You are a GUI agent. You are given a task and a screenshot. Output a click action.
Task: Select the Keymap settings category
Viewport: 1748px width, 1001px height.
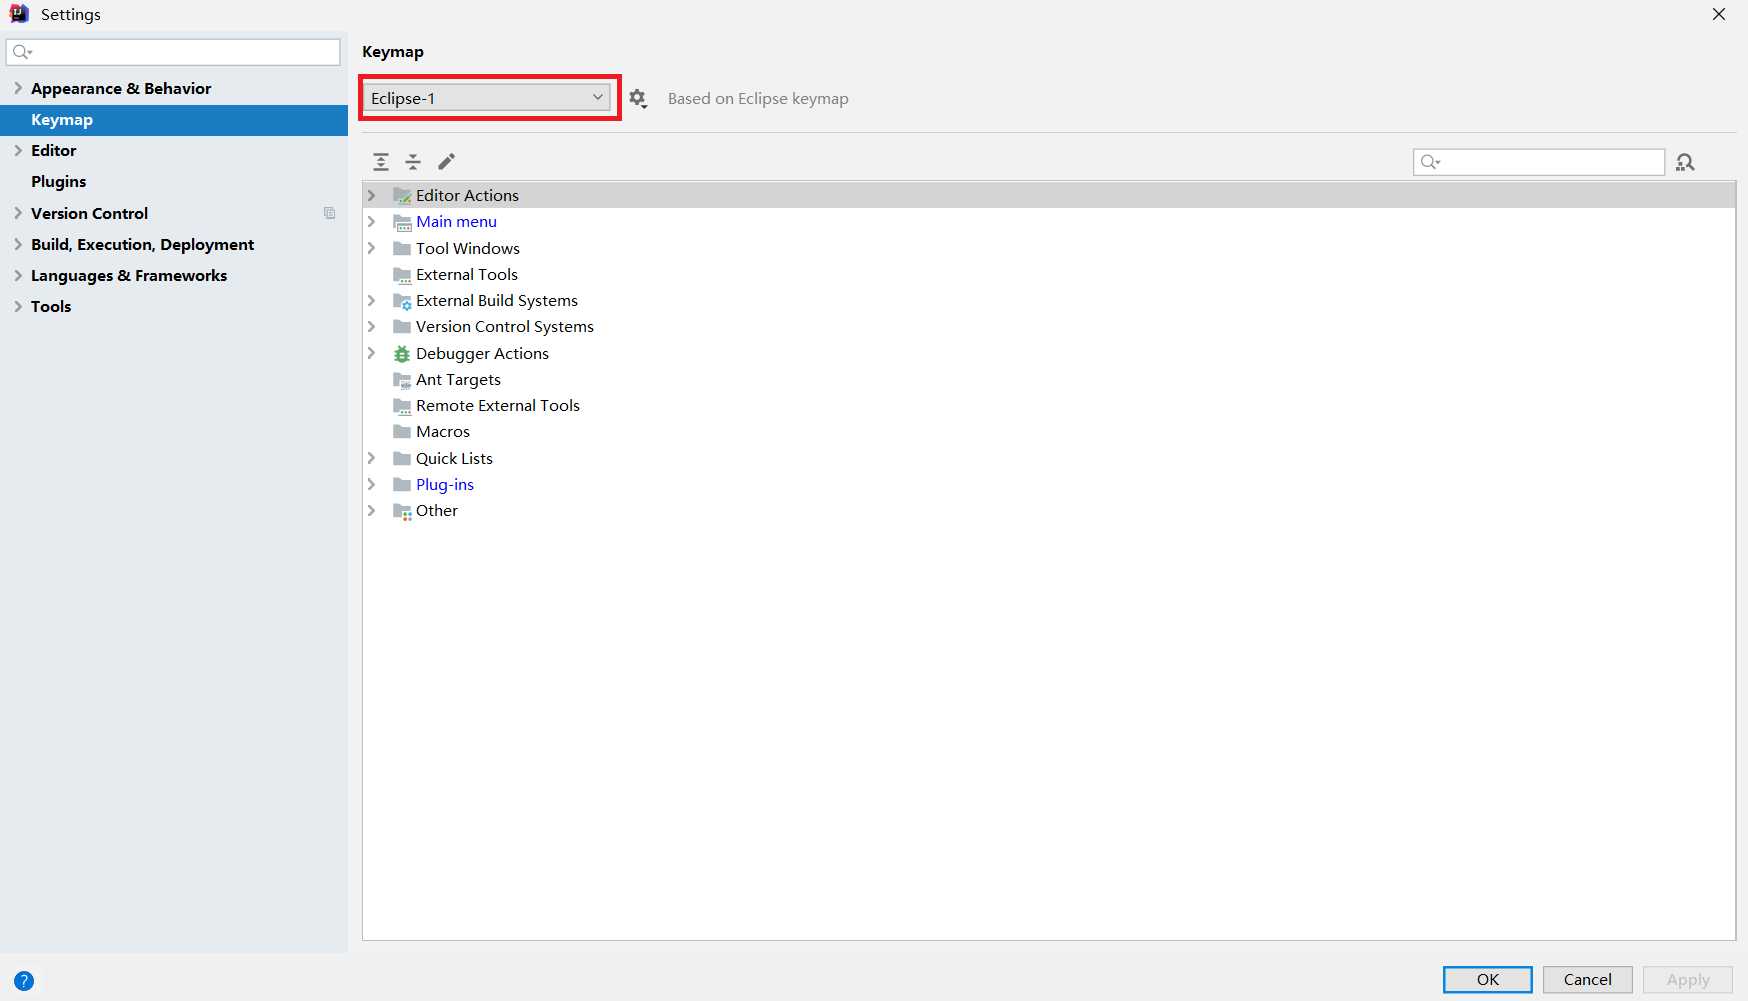click(174, 120)
